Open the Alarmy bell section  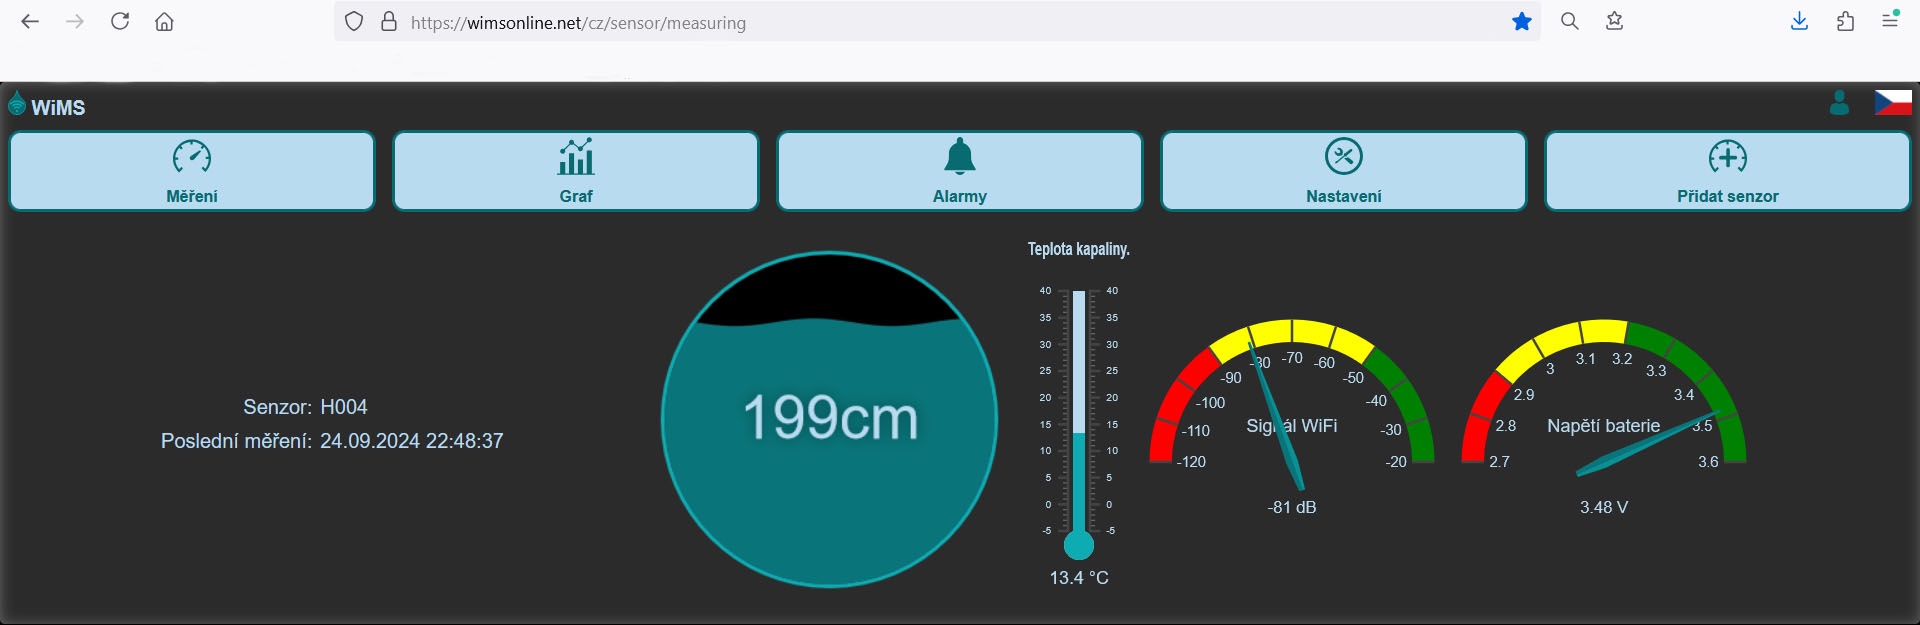pyautogui.click(x=960, y=171)
